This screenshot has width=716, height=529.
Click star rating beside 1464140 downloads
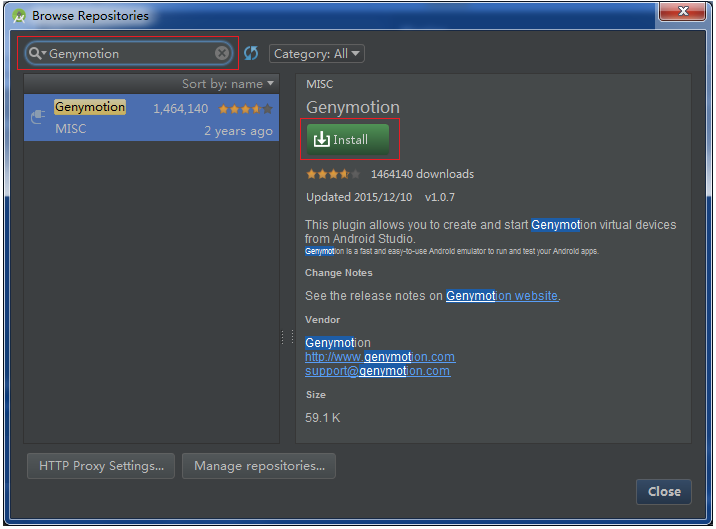point(333,174)
